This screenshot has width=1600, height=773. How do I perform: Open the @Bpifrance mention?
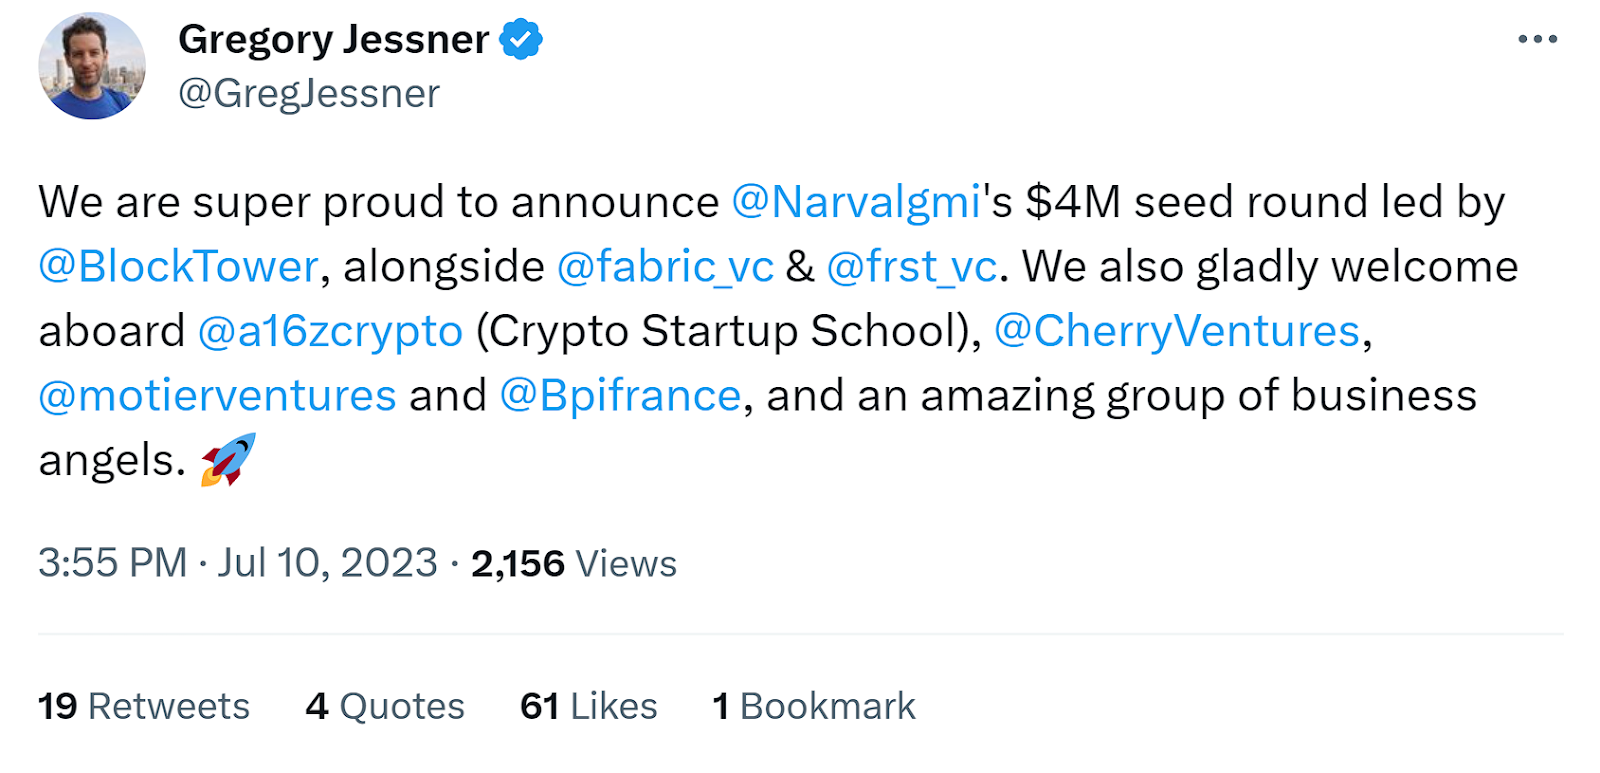pos(620,396)
